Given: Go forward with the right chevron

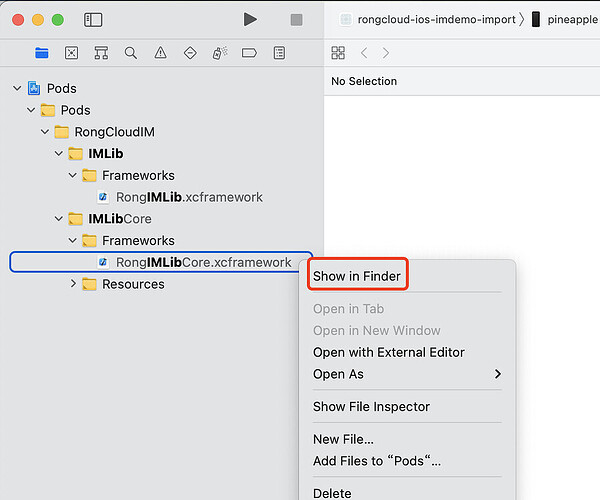Looking at the screenshot, I should pyautogui.click(x=386, y=53).
